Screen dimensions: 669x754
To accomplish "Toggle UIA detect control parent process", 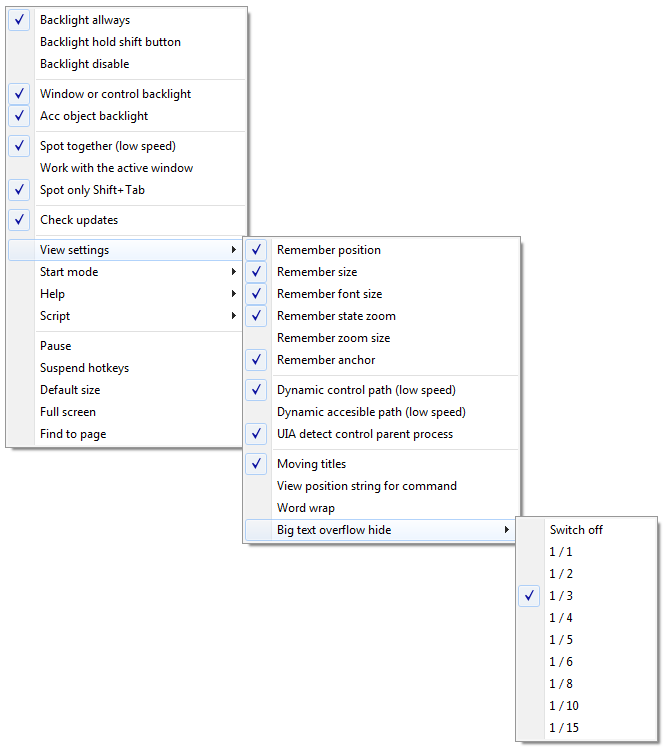I will [382, 434].
